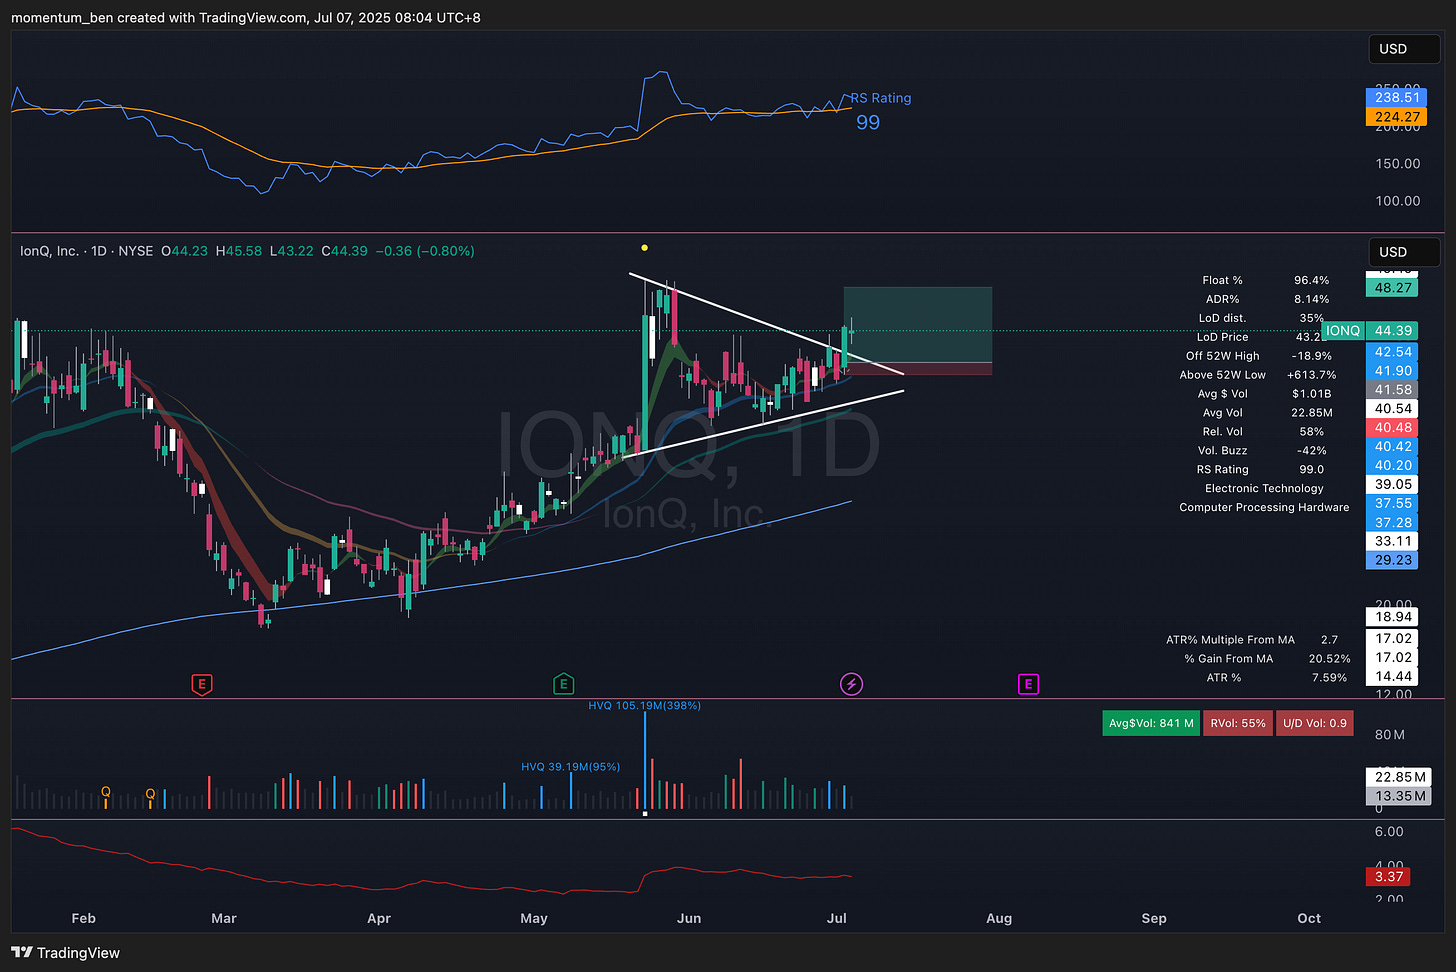Select the 22.85M volume axis label
The width and height of the screenshot is (1456, 972).
click(1399, 777)
